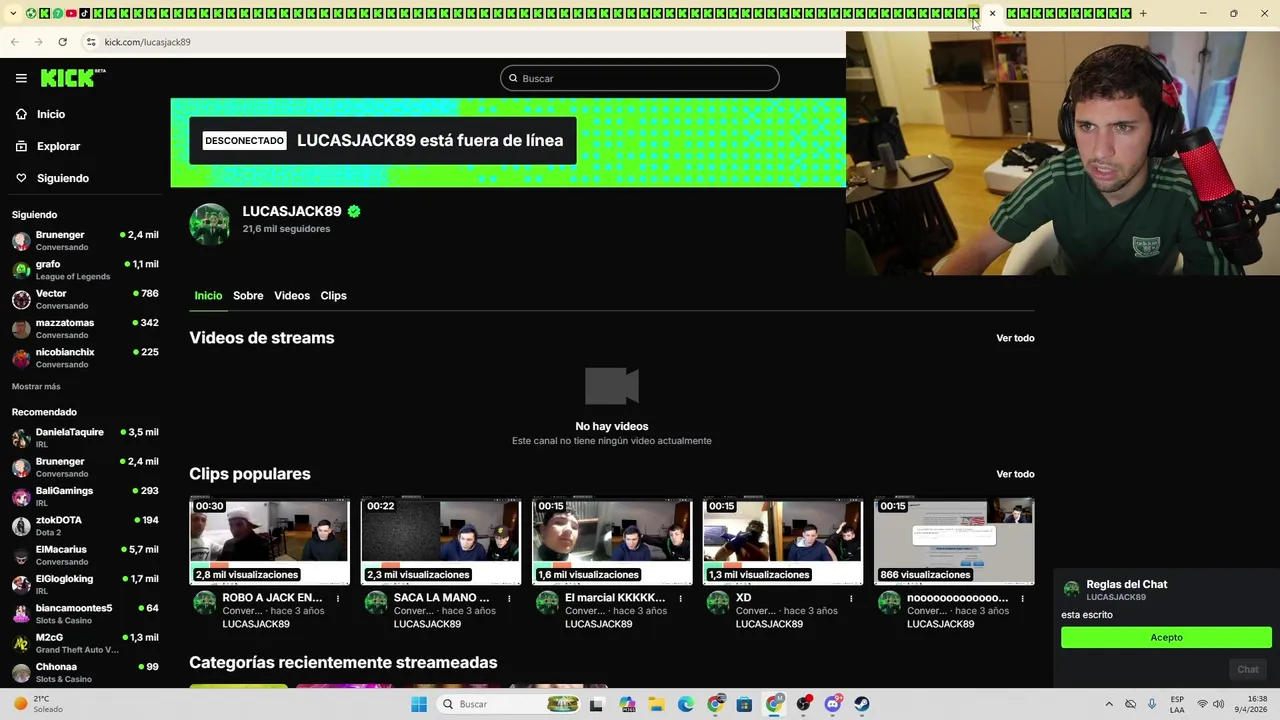Open Vector channel in sidebar
The width and height of the screenshot is (1280, 720).
point(85,299)
